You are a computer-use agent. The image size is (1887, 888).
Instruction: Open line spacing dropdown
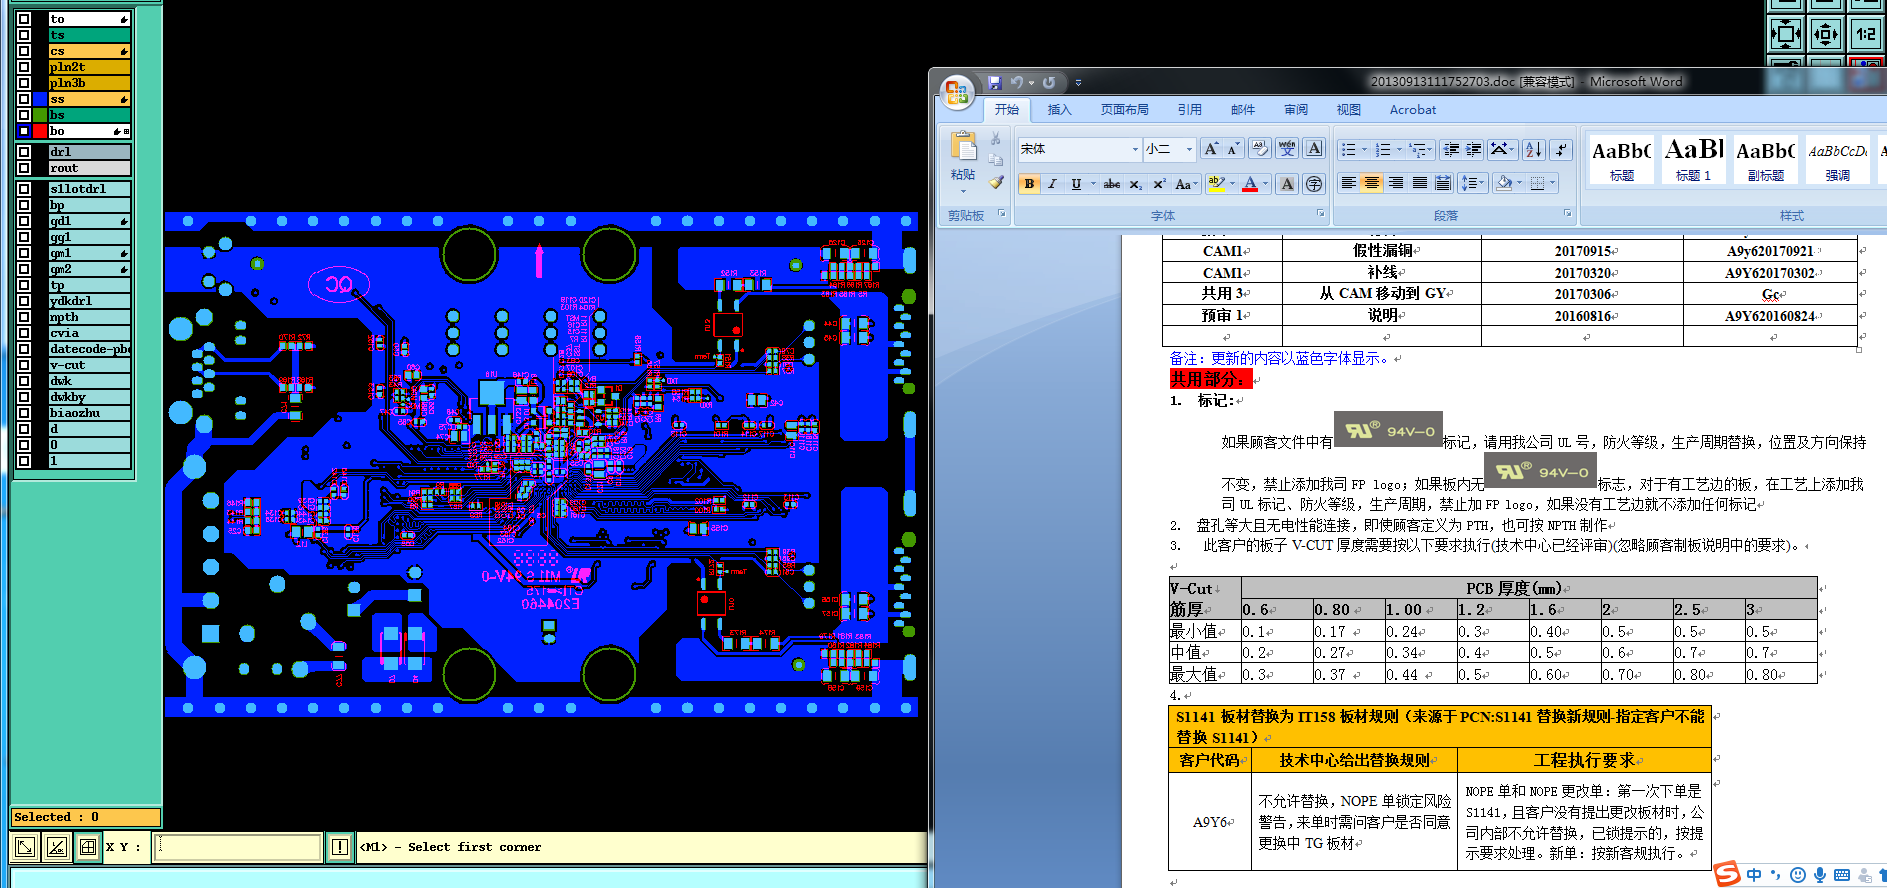coord(1473,183)
